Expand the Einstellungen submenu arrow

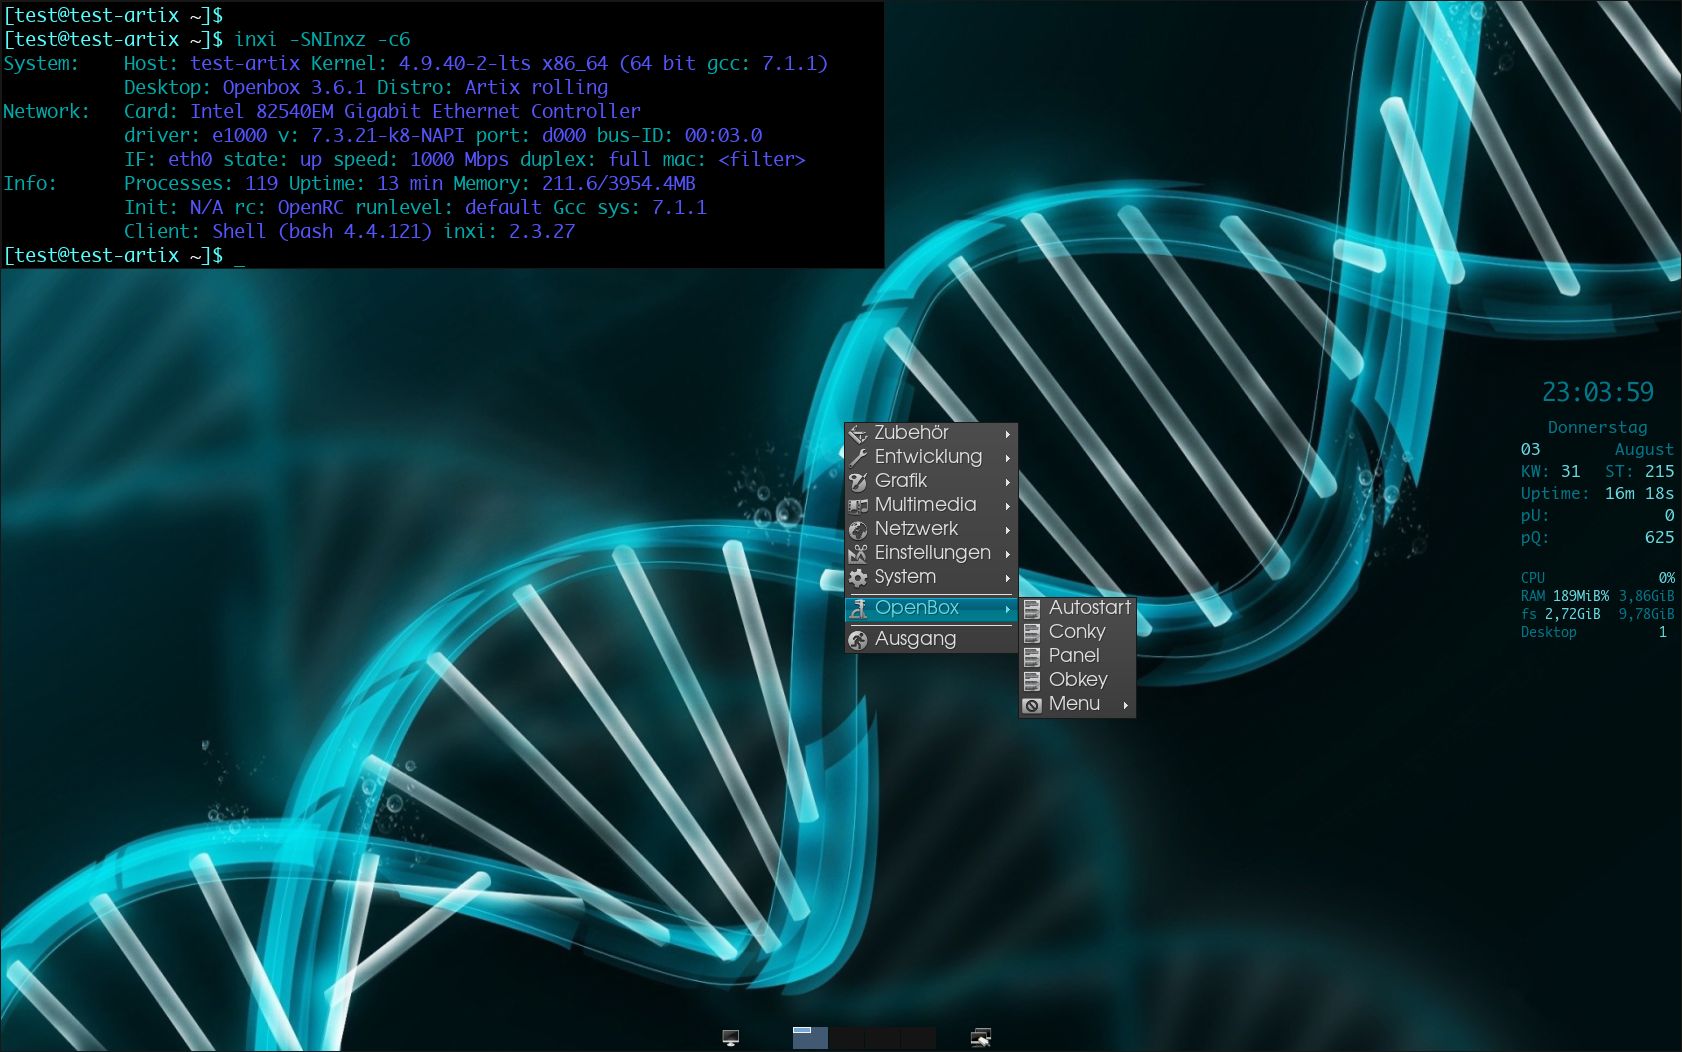pos(1007,554)
